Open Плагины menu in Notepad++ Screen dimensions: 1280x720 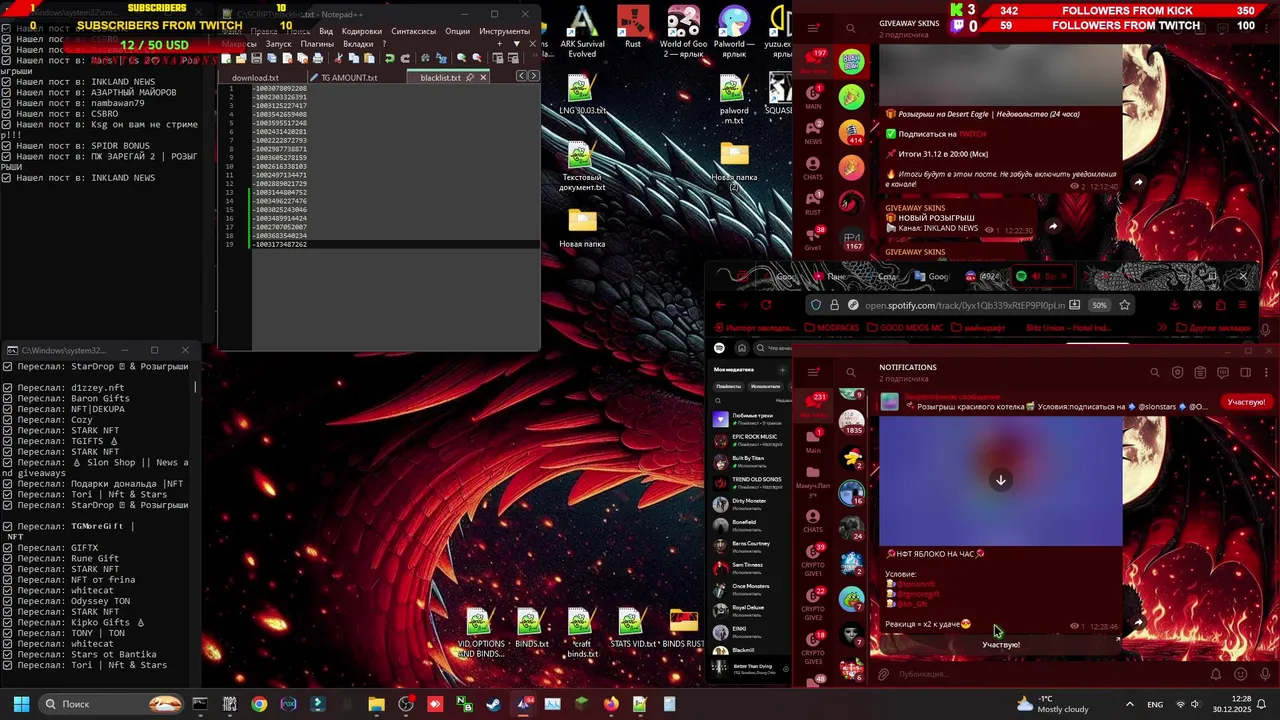[317, 44]
